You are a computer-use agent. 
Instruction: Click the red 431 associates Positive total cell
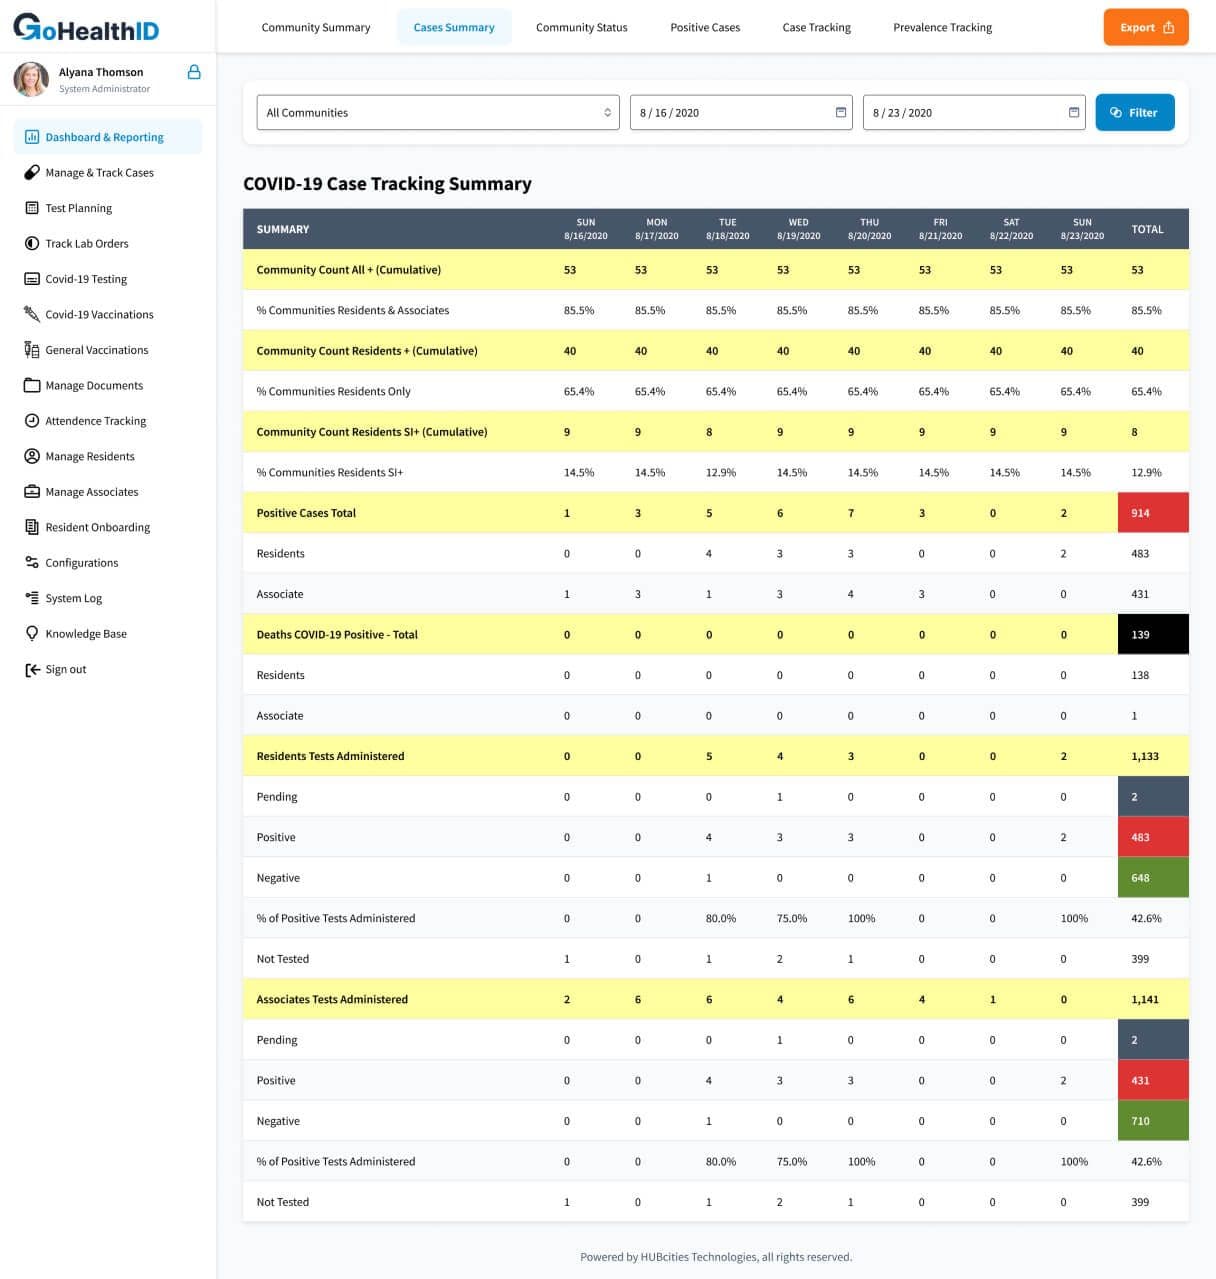point(1153,1080)
